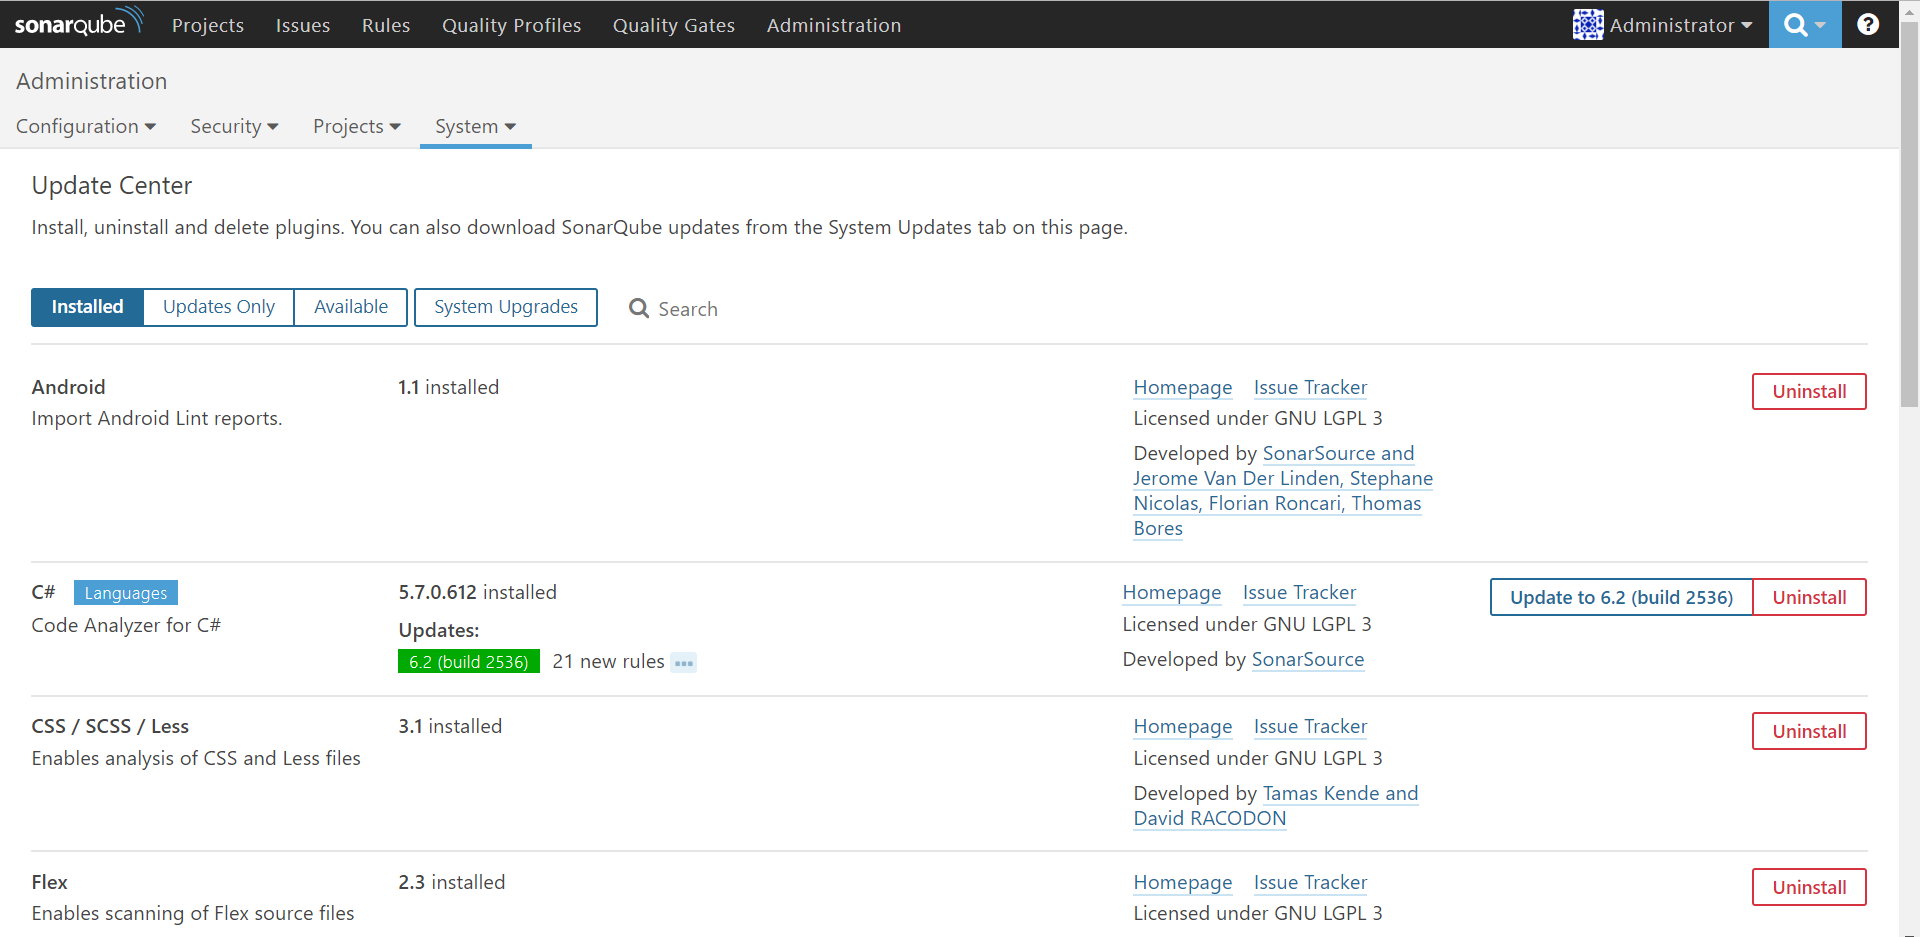Open the CSS plugin Homepage link

[x=1183, y=726]
